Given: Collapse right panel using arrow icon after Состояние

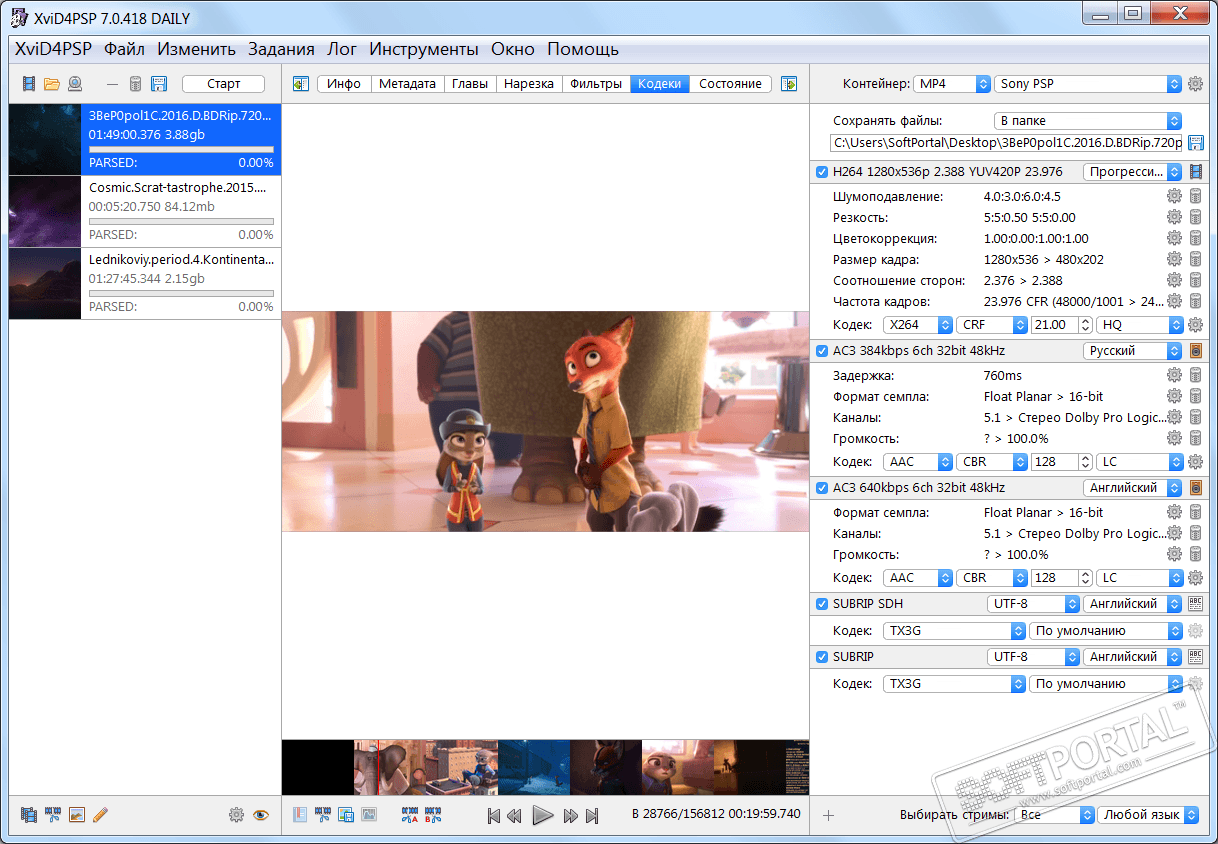Looking at the screenshot, I should [789, 84].
